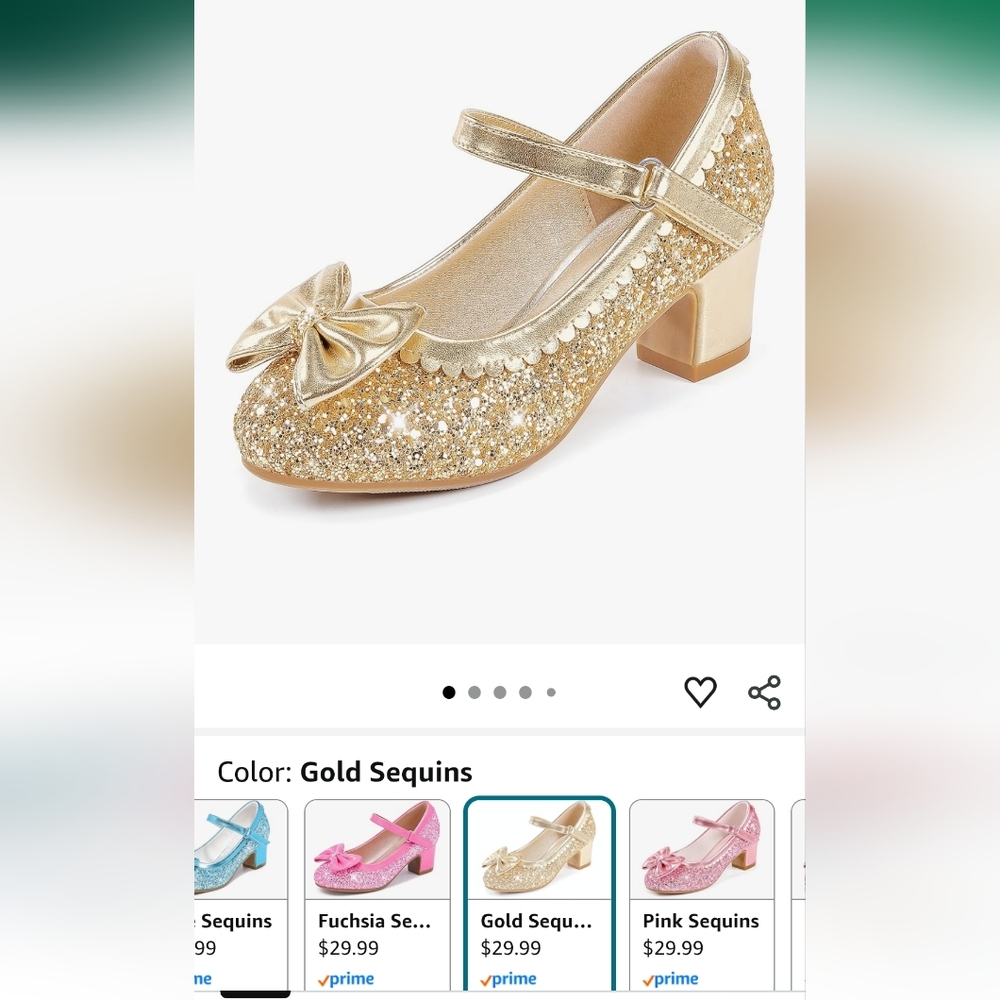Click the Prime link under Pink Sequins
This screenshot has height=1000, width=1000.
(672, 978)
